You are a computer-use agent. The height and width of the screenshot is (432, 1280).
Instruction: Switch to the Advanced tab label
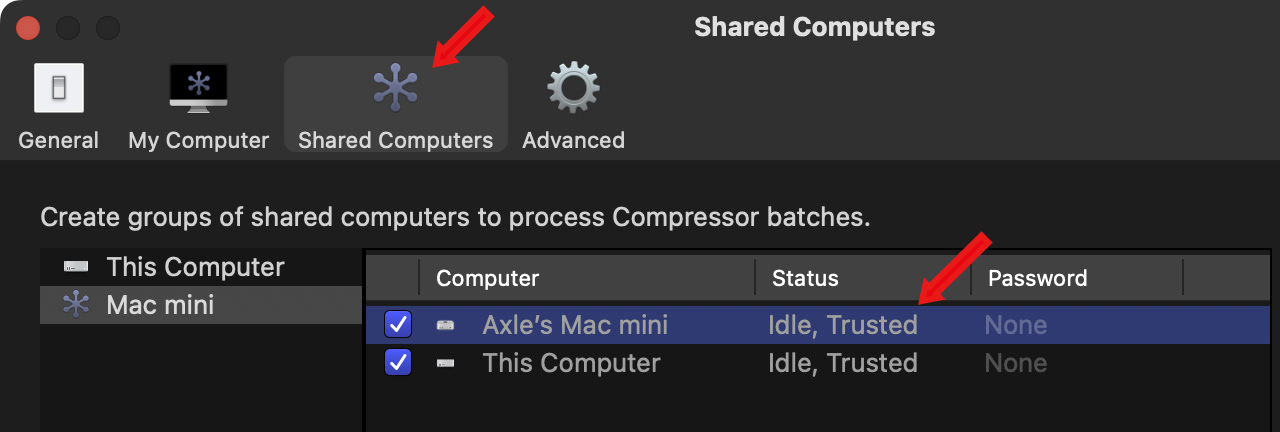573,140
